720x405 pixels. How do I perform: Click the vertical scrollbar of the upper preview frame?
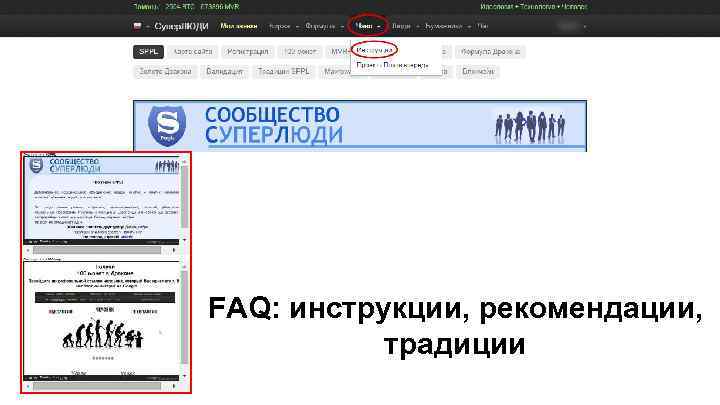click(x=185, y=200)
